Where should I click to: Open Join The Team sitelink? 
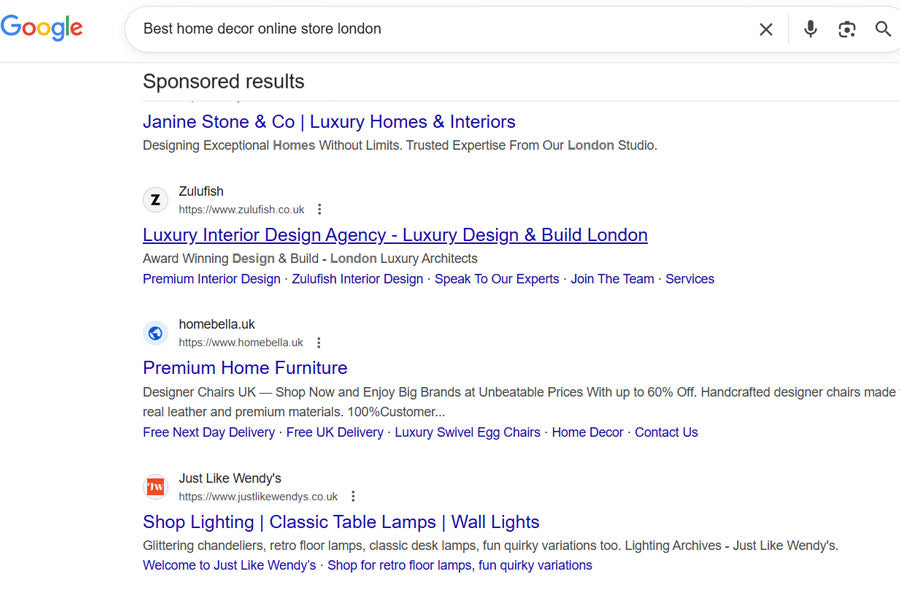(x=612, y=279)
